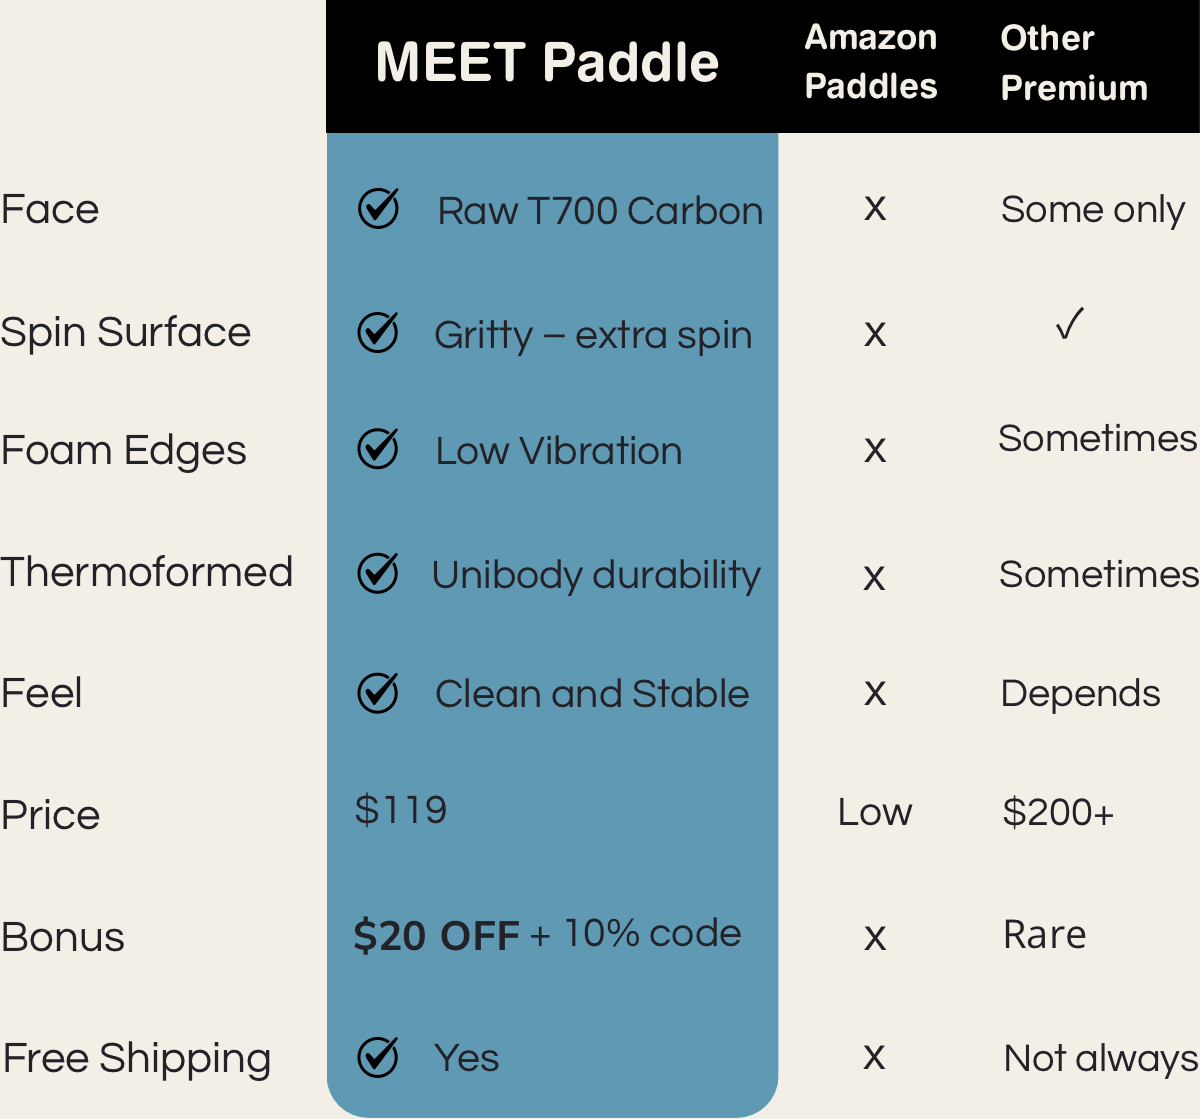The image size is (1200, 1119).
Task: Click the Free Shipping row label
Action: pyautogui.click(x=137, y=1058)
